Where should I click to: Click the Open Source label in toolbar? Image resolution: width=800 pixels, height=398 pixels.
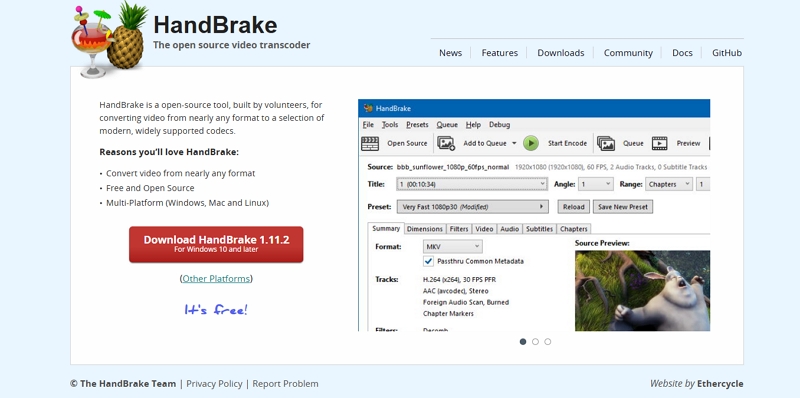(x=407, y=143)
